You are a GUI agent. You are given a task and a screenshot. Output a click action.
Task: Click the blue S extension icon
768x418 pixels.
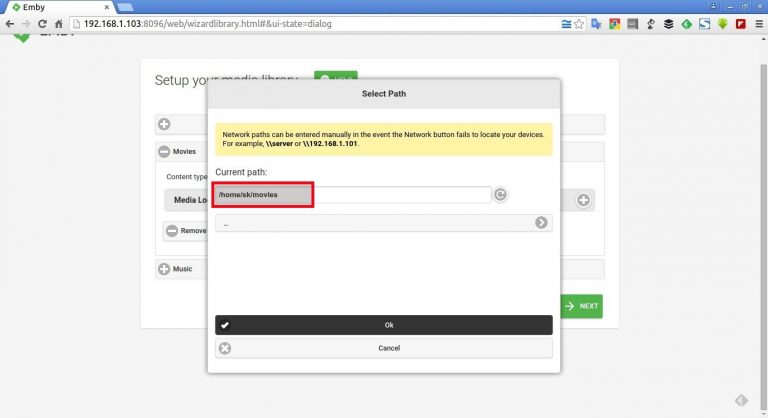point(704,24)
